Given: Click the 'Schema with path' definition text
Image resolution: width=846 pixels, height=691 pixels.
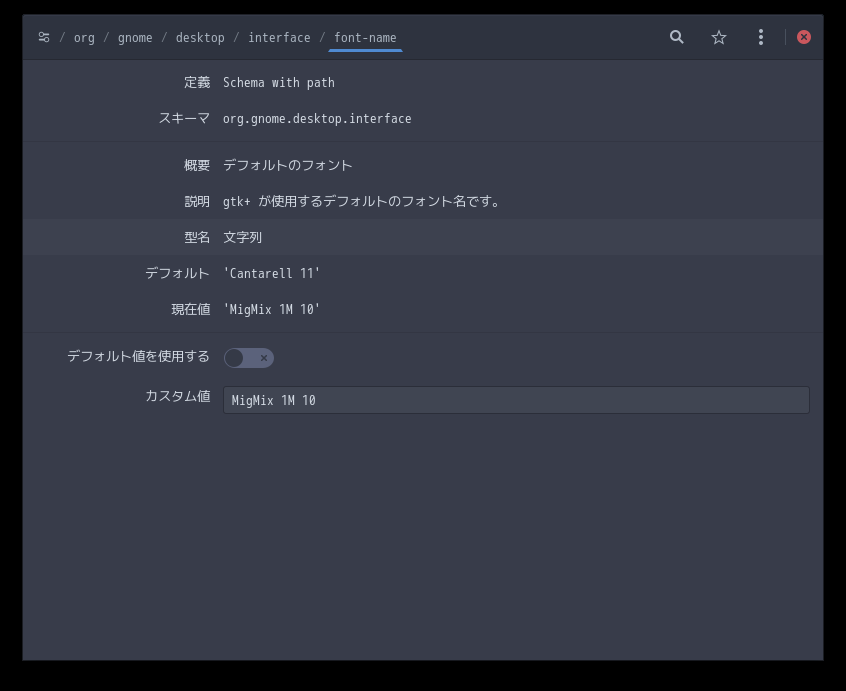Looking at the screenshot, I should click(279, 83).
